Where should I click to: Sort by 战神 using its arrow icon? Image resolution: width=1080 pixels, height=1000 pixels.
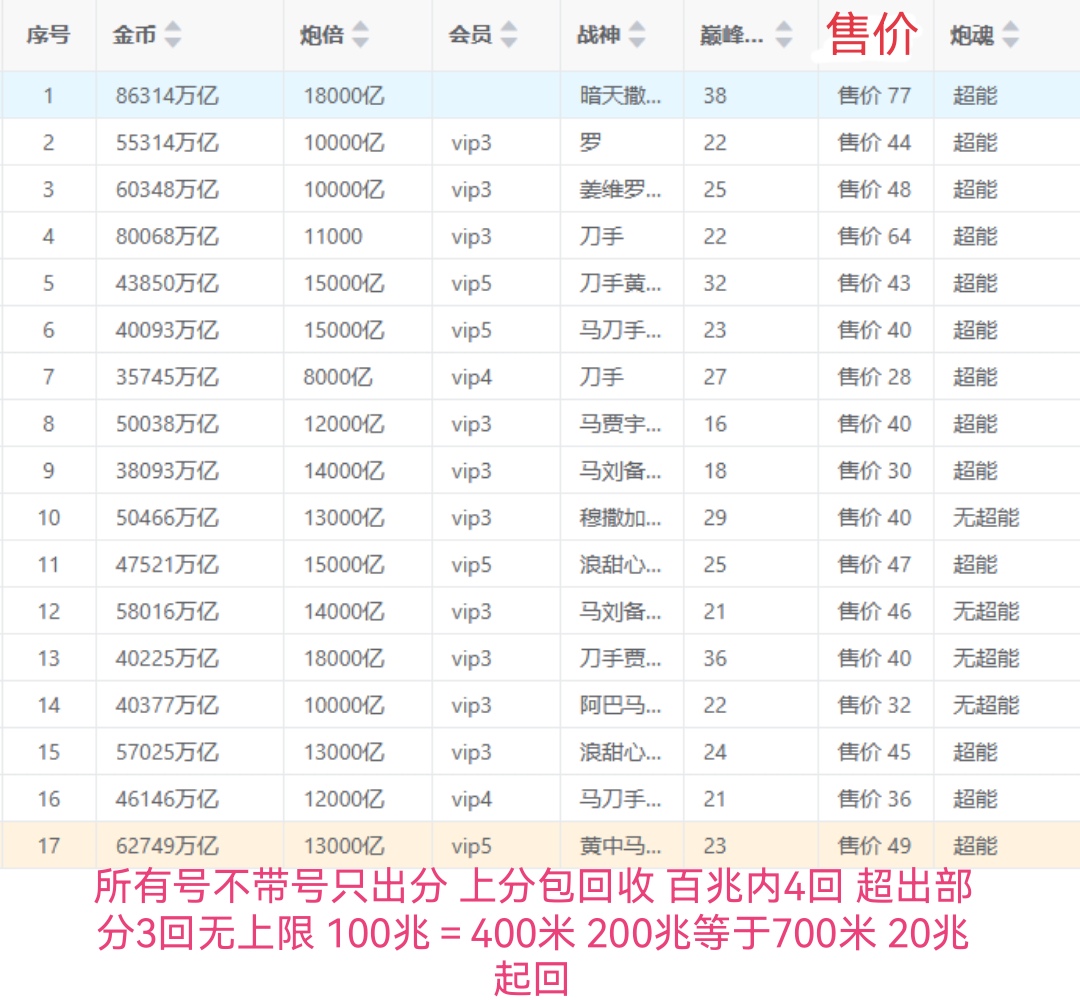pyautogui.click(x=636, y=35)
